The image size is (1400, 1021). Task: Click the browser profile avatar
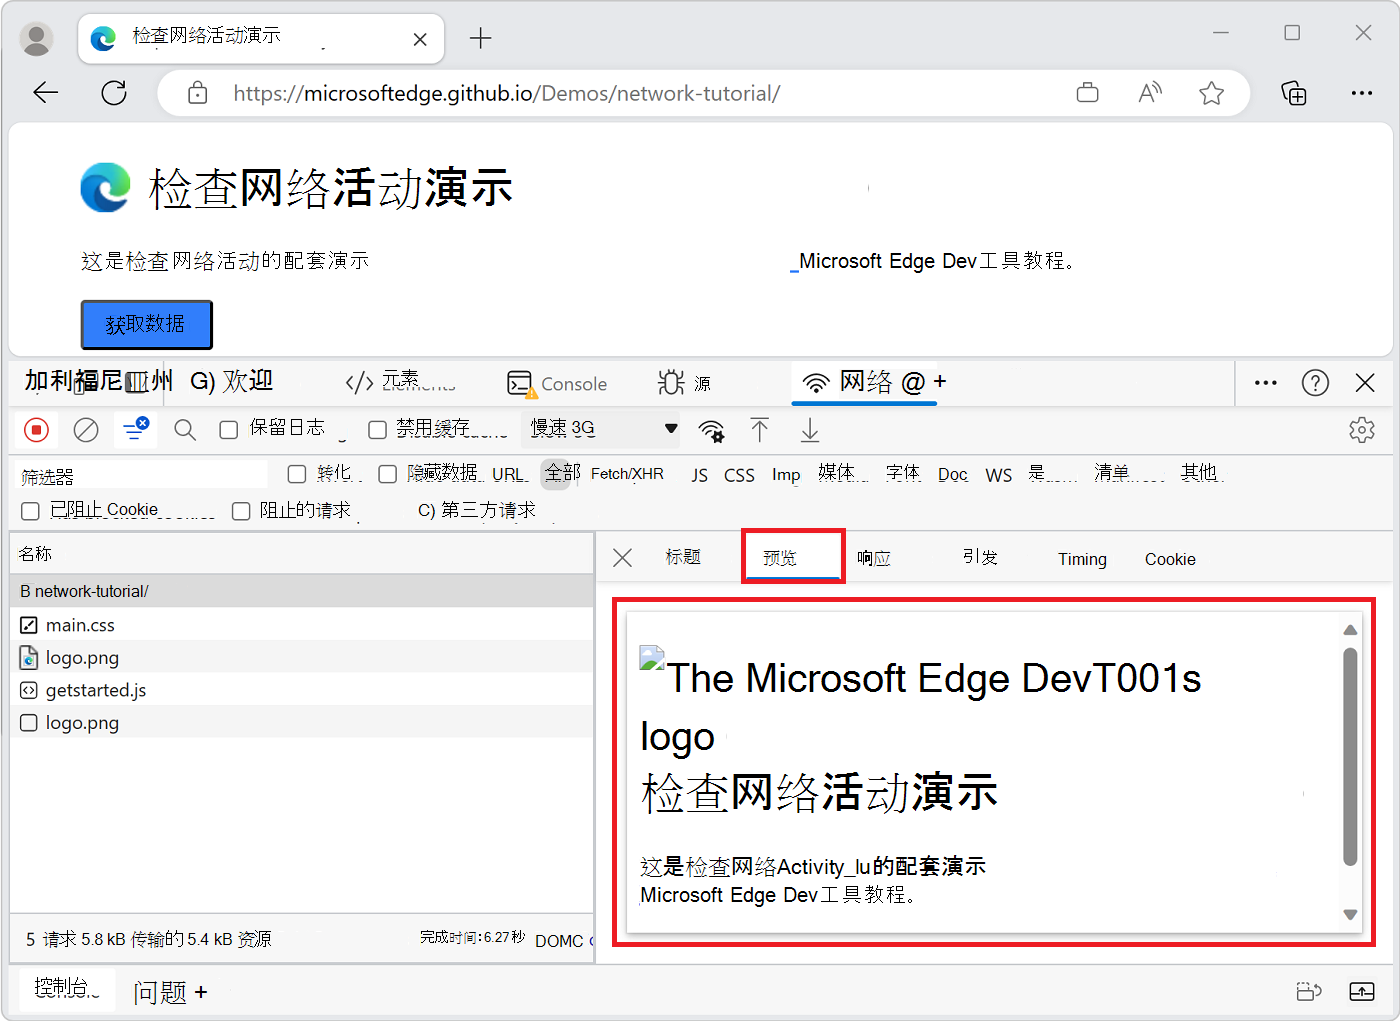click(37, 39)
